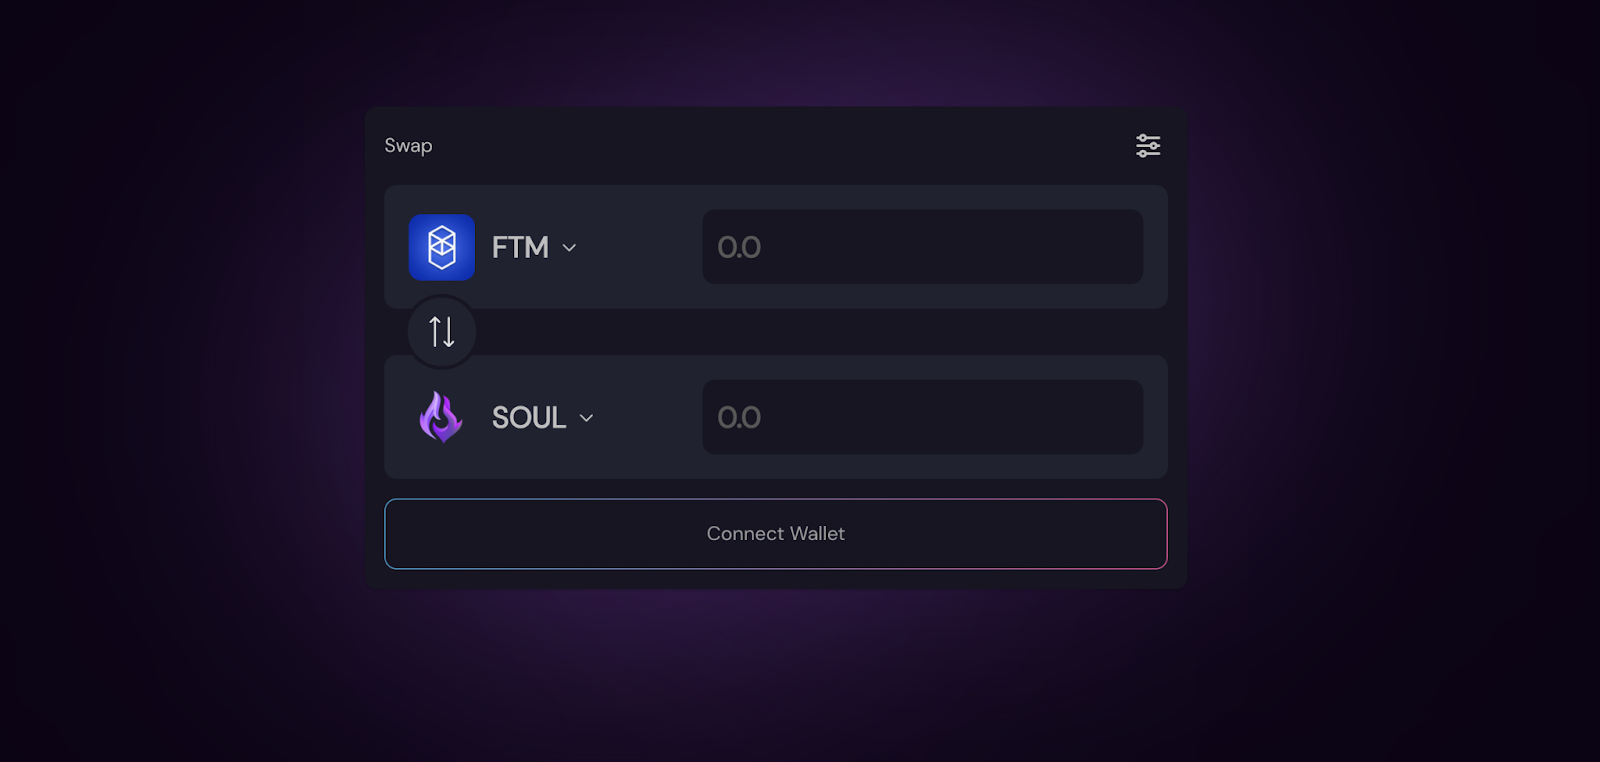Expand the chevron next to FTM
This screenshot has width=1600, height=762.
click(569, 248)
